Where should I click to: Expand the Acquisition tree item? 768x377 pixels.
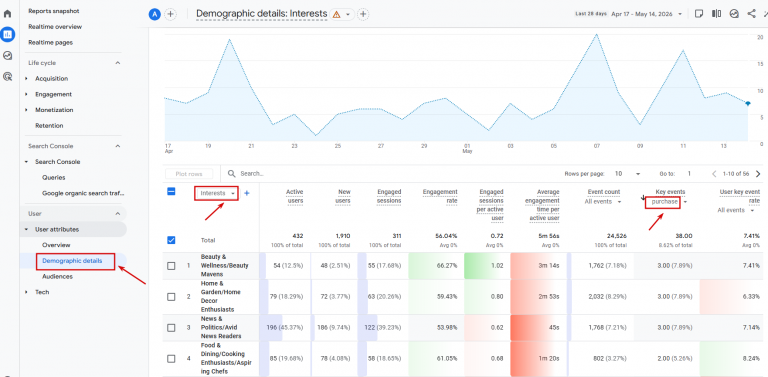26,78
